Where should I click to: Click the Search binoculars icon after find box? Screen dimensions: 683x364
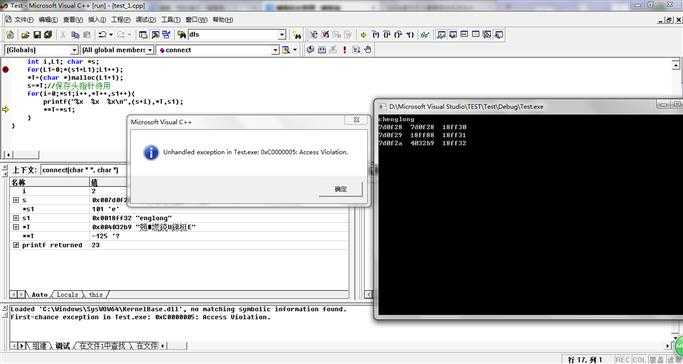click(298, 35)
